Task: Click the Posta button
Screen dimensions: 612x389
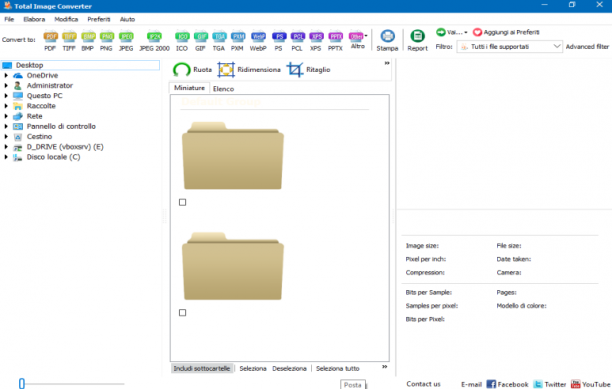Action: pyautogui.click(x=352, y=385)
